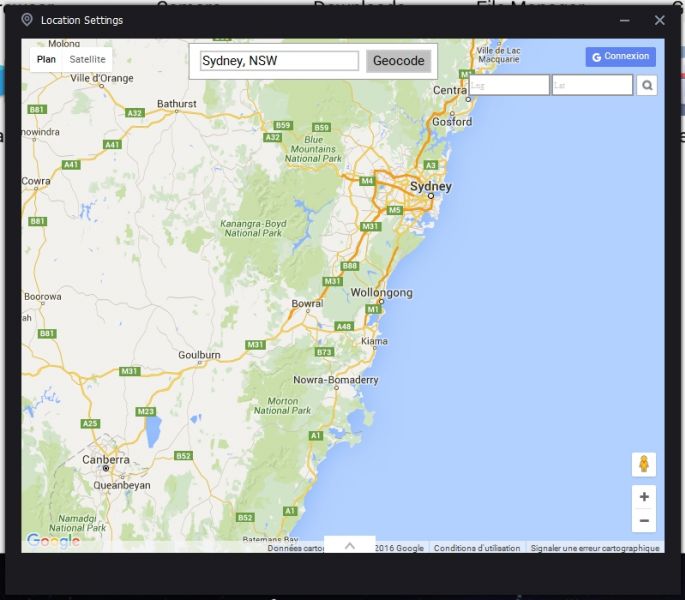Screen dimensions: 685x600
Task: Click the Ville d'Orange label
Action: pos(102,78)
